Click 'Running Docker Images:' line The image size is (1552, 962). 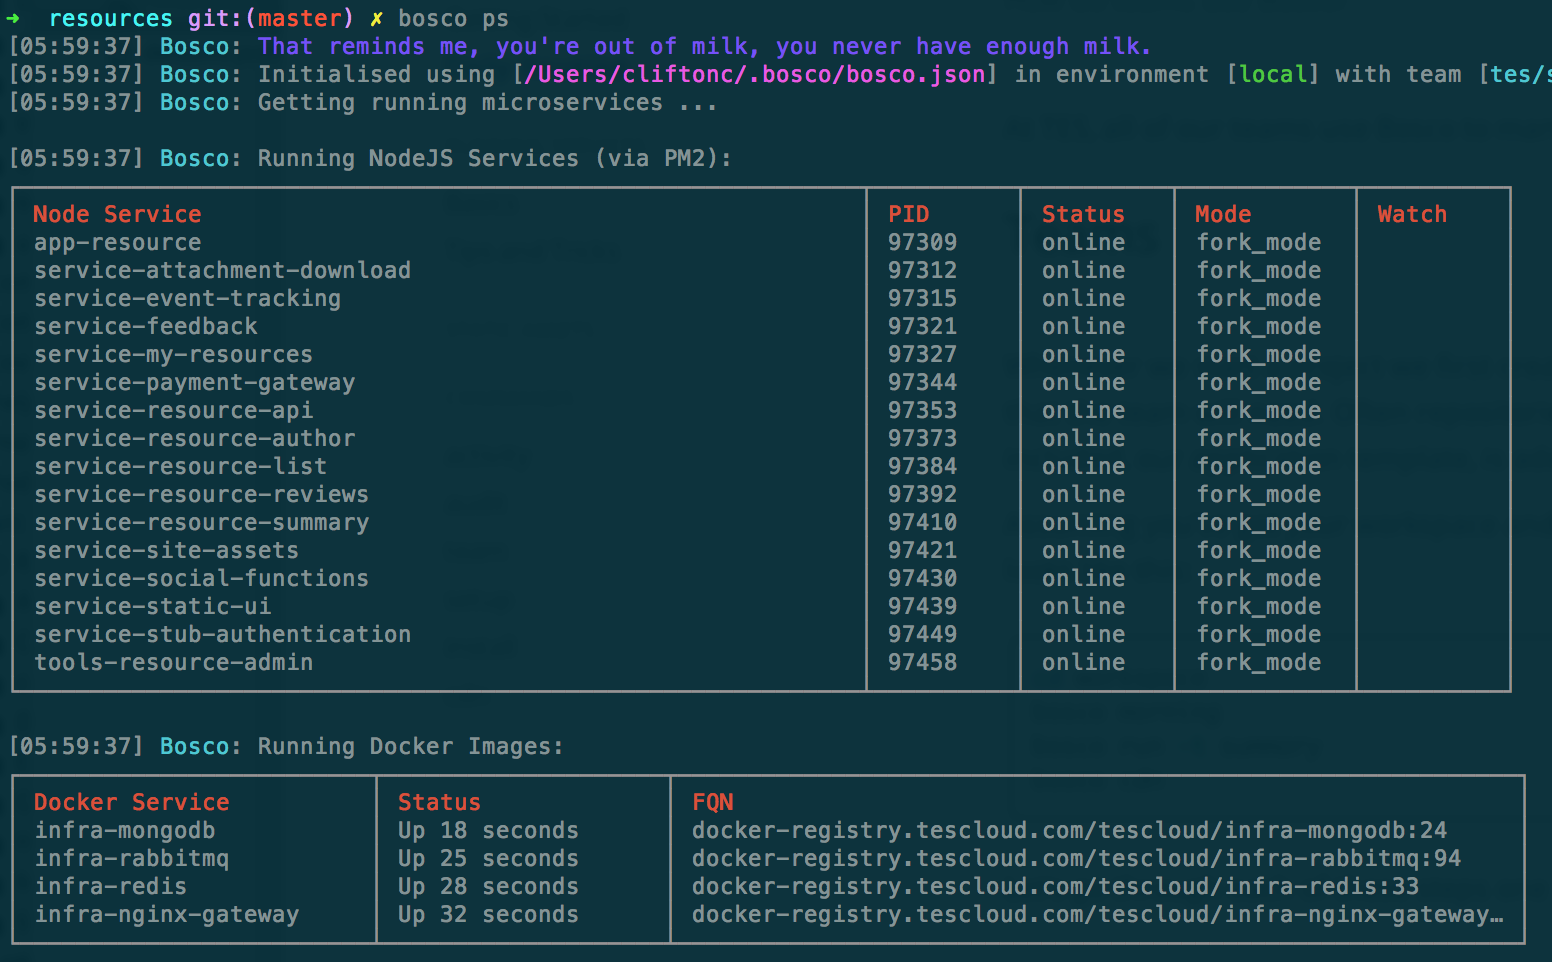(x=410, y=747)
